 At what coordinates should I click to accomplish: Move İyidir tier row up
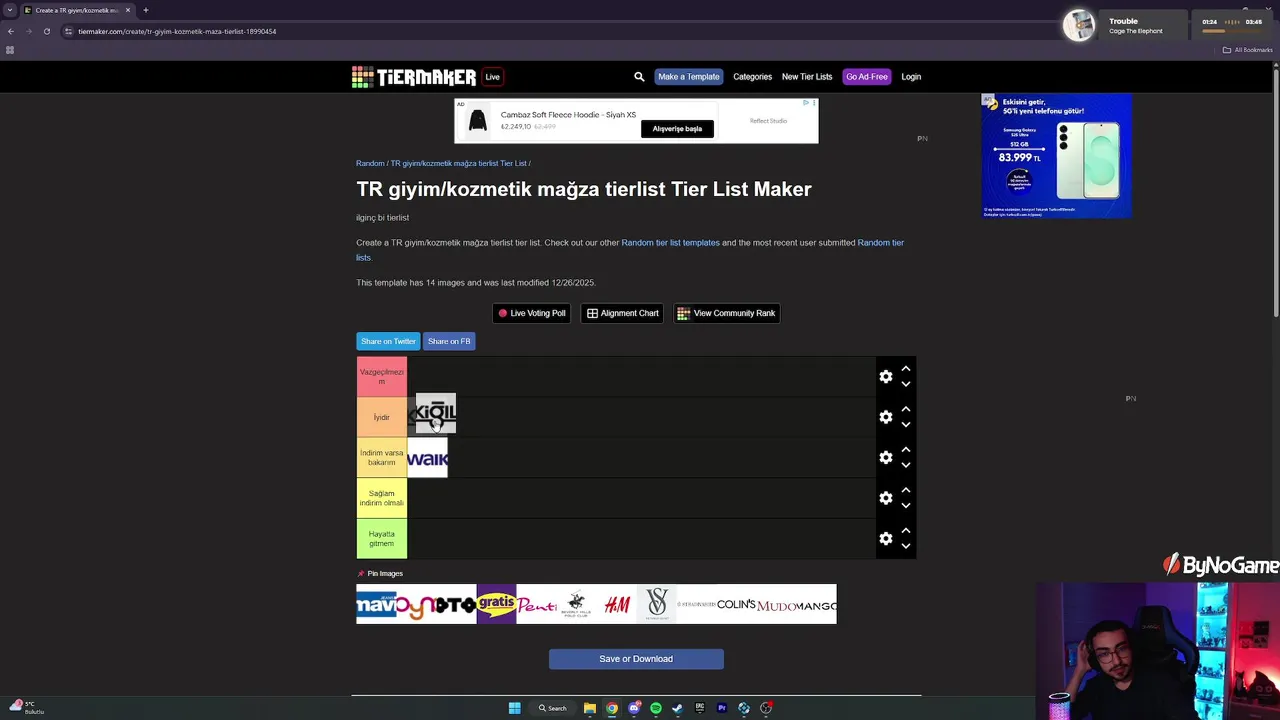[x=906, y=409]
